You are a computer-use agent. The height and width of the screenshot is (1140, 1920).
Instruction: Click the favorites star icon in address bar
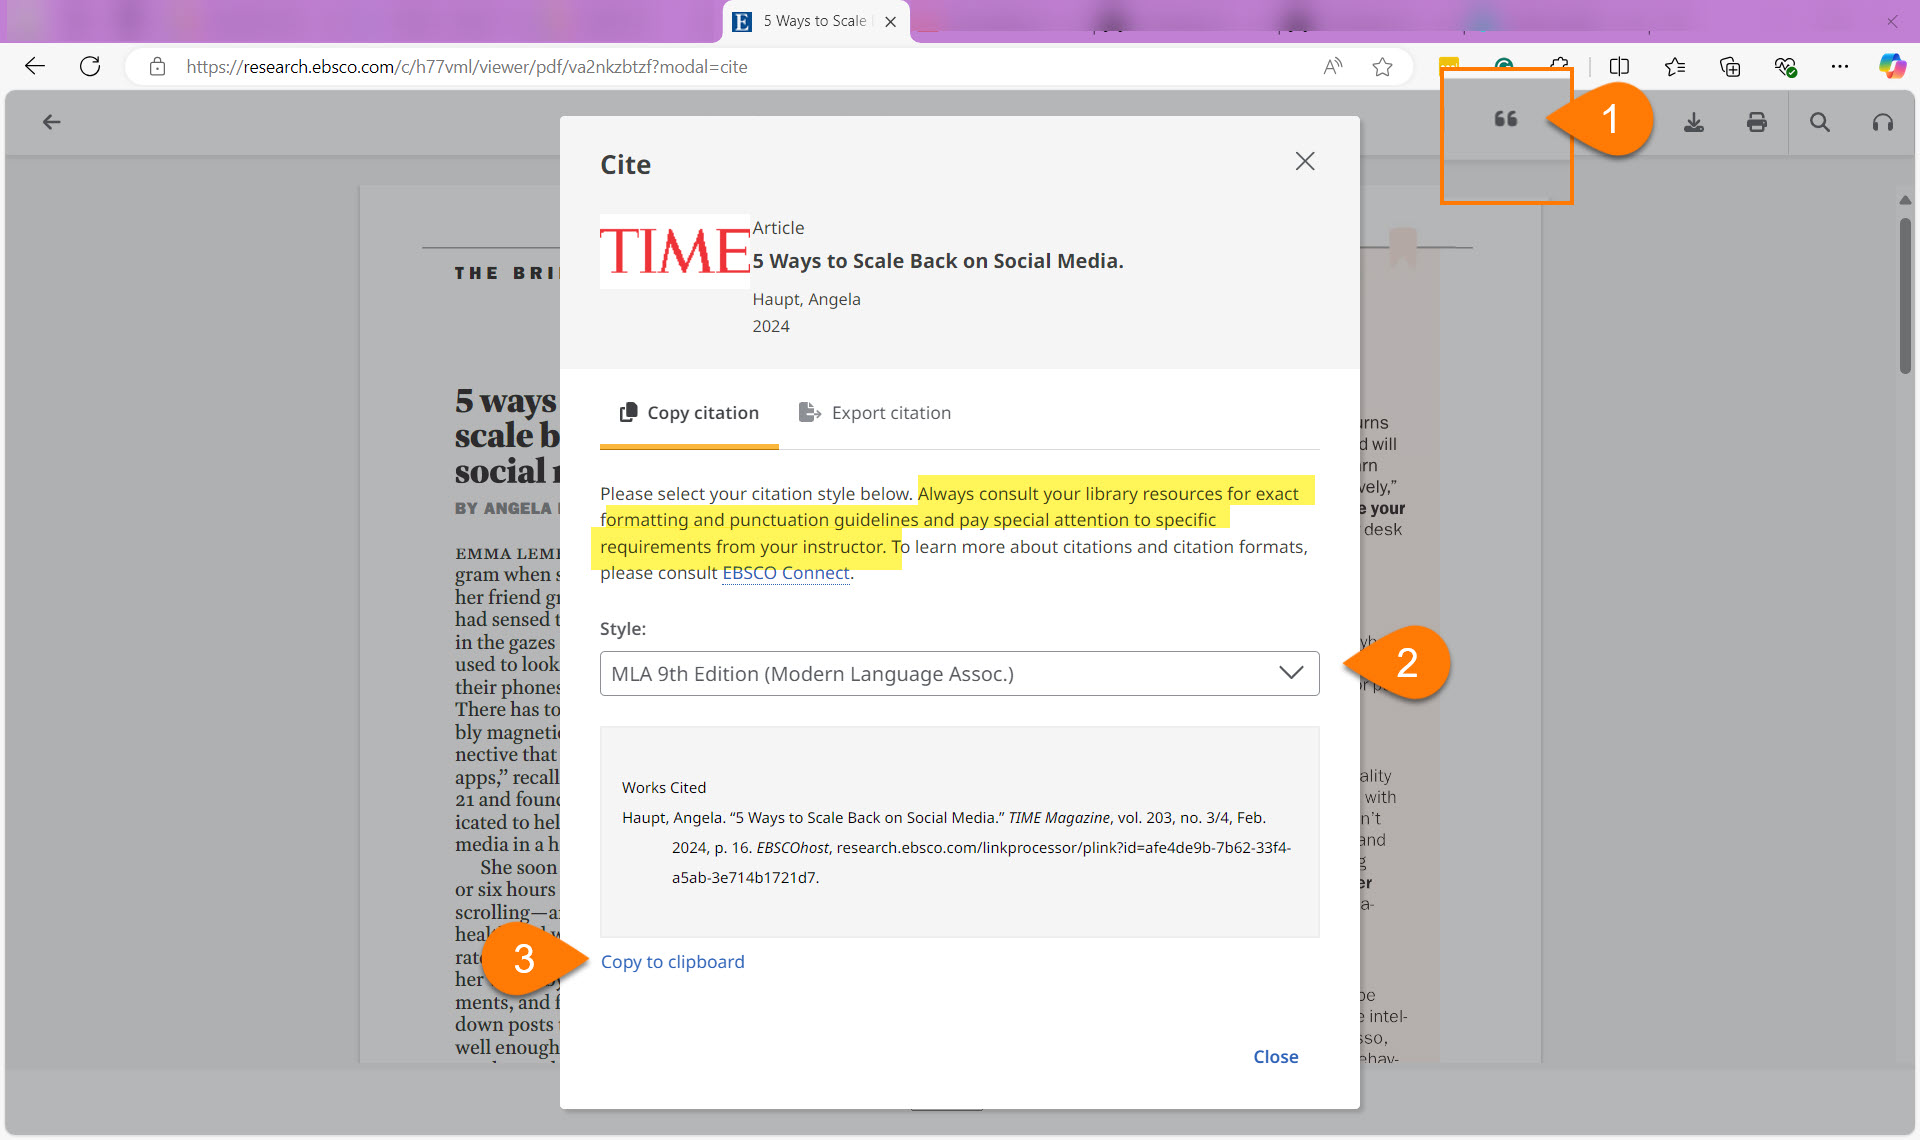coord(1383,66)
